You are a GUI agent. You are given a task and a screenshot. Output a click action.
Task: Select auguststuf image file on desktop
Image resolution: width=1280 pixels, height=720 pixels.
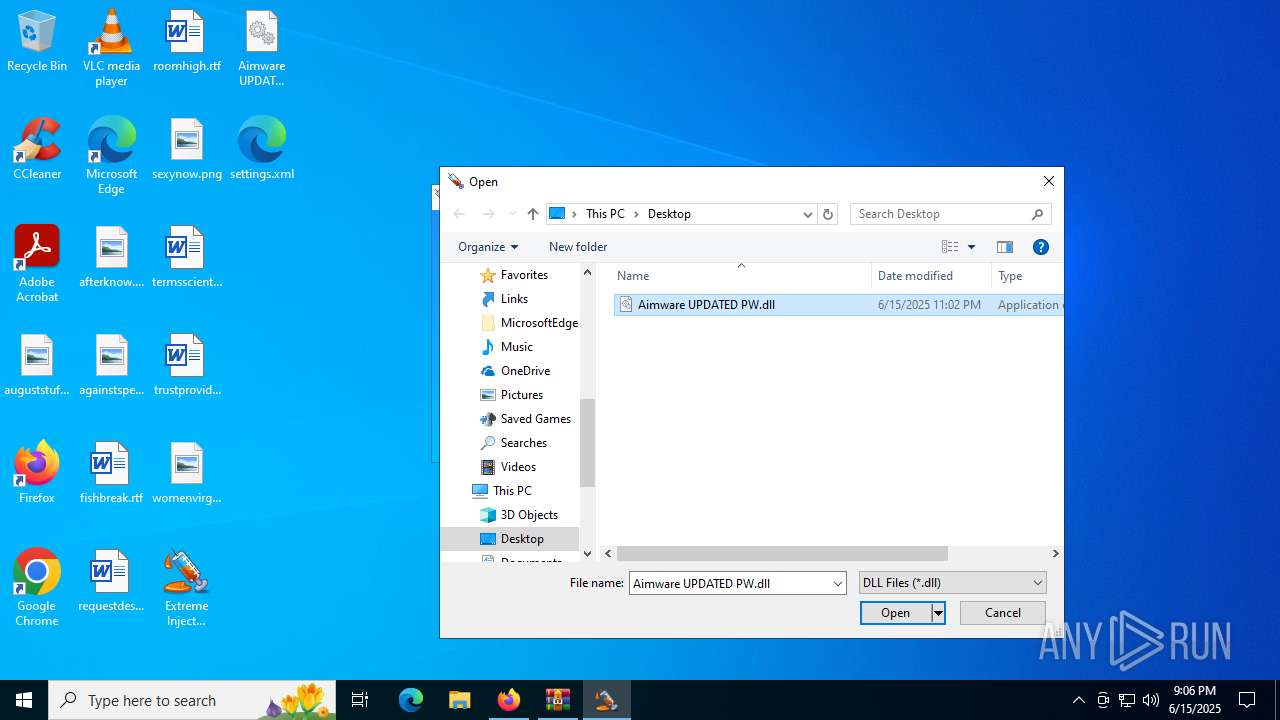click(x=37, y=366)
